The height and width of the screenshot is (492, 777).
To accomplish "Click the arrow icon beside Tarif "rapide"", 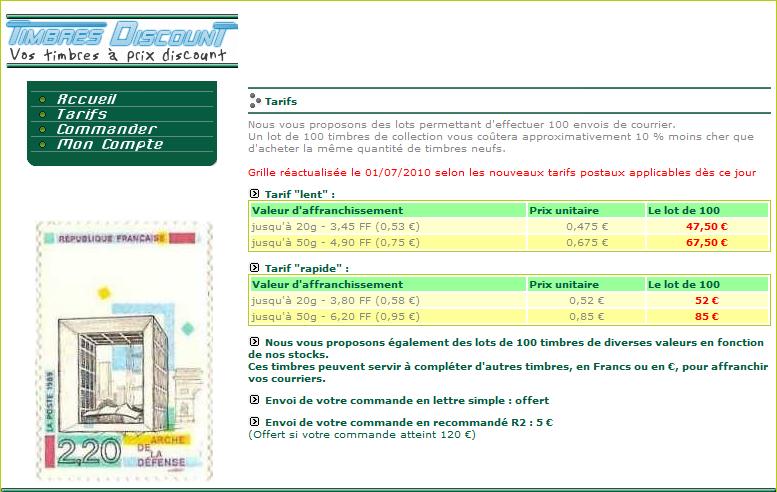I will click(253, 269).
